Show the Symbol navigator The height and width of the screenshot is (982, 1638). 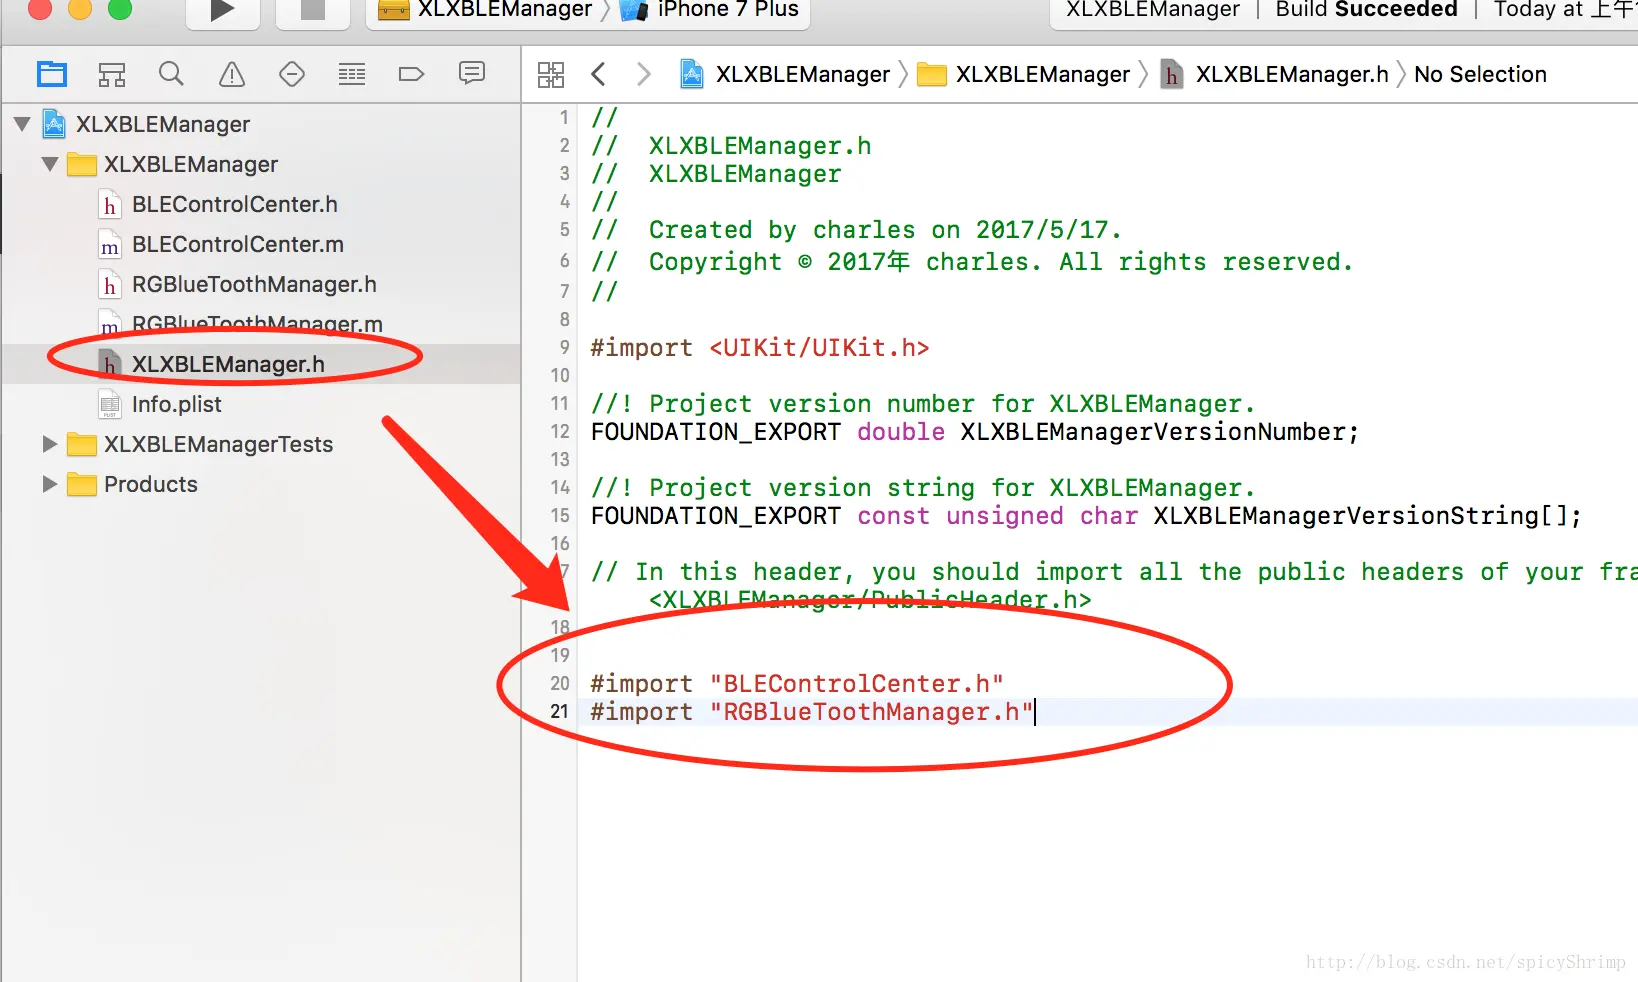coord(112,74)
